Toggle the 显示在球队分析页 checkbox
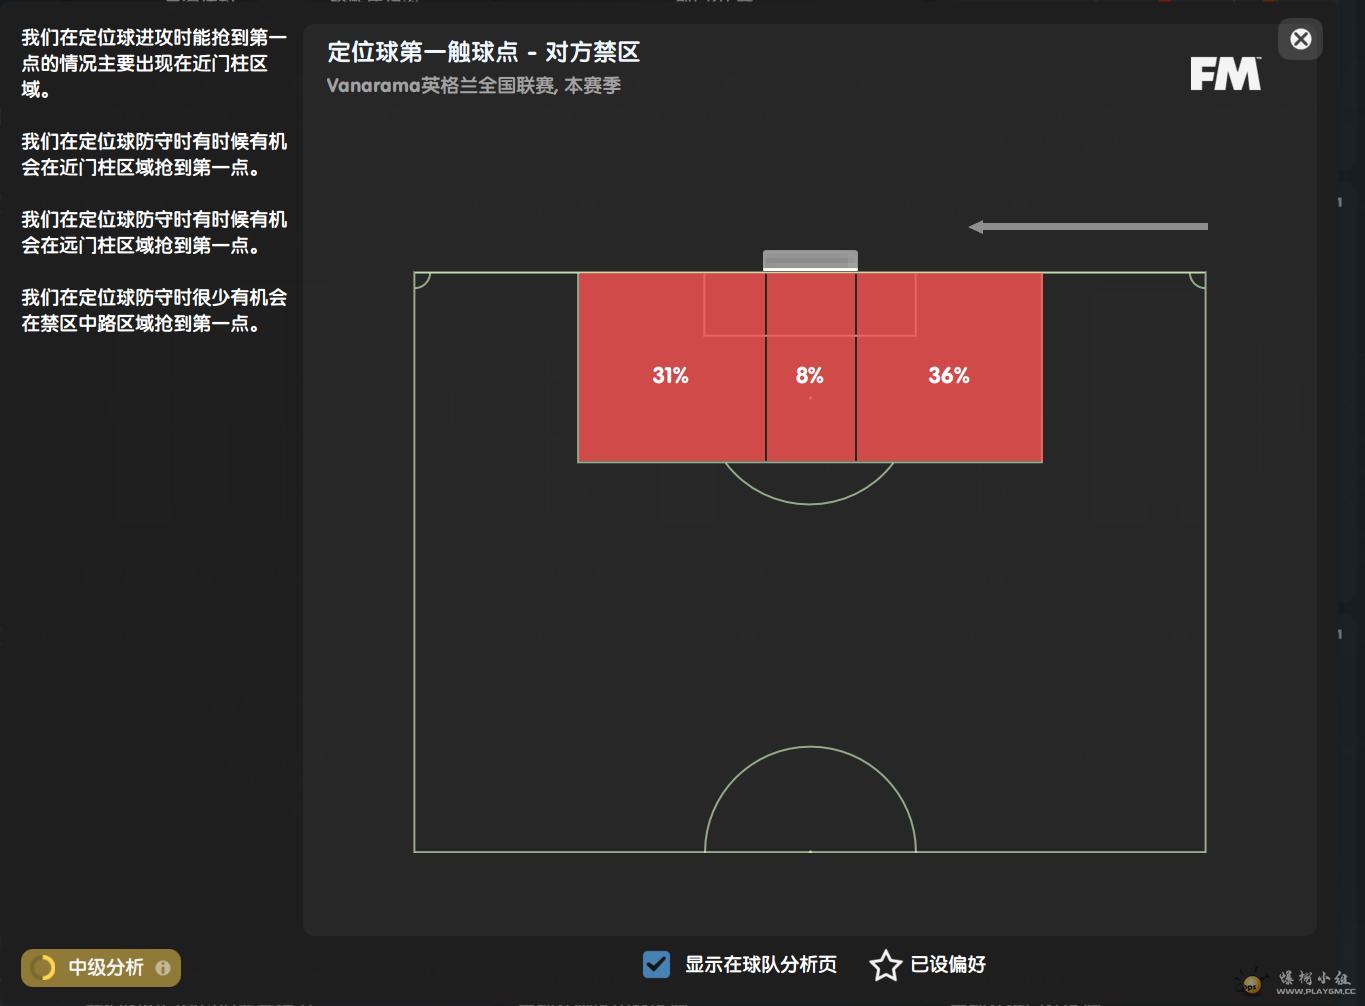The height and width of the screenshot is (1006, 1365). [x=656, y=964]
